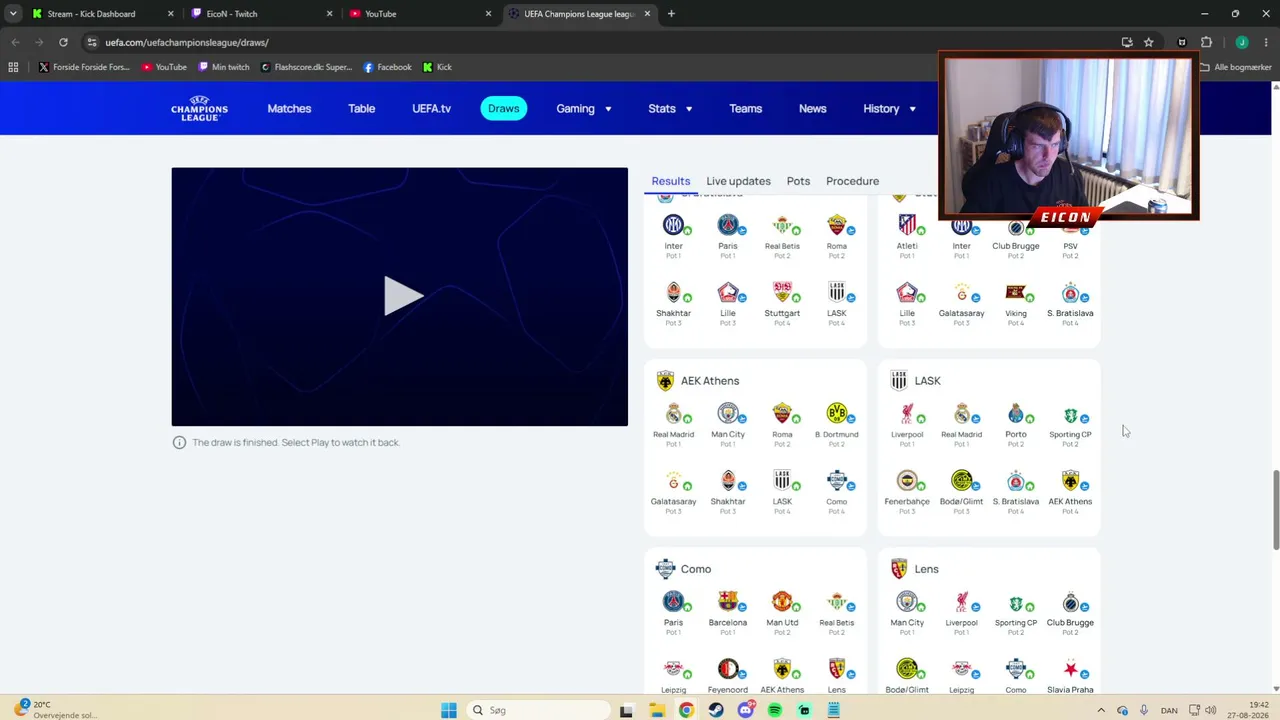
Task: Open the Teams navigation item
Action: [745, 108]
